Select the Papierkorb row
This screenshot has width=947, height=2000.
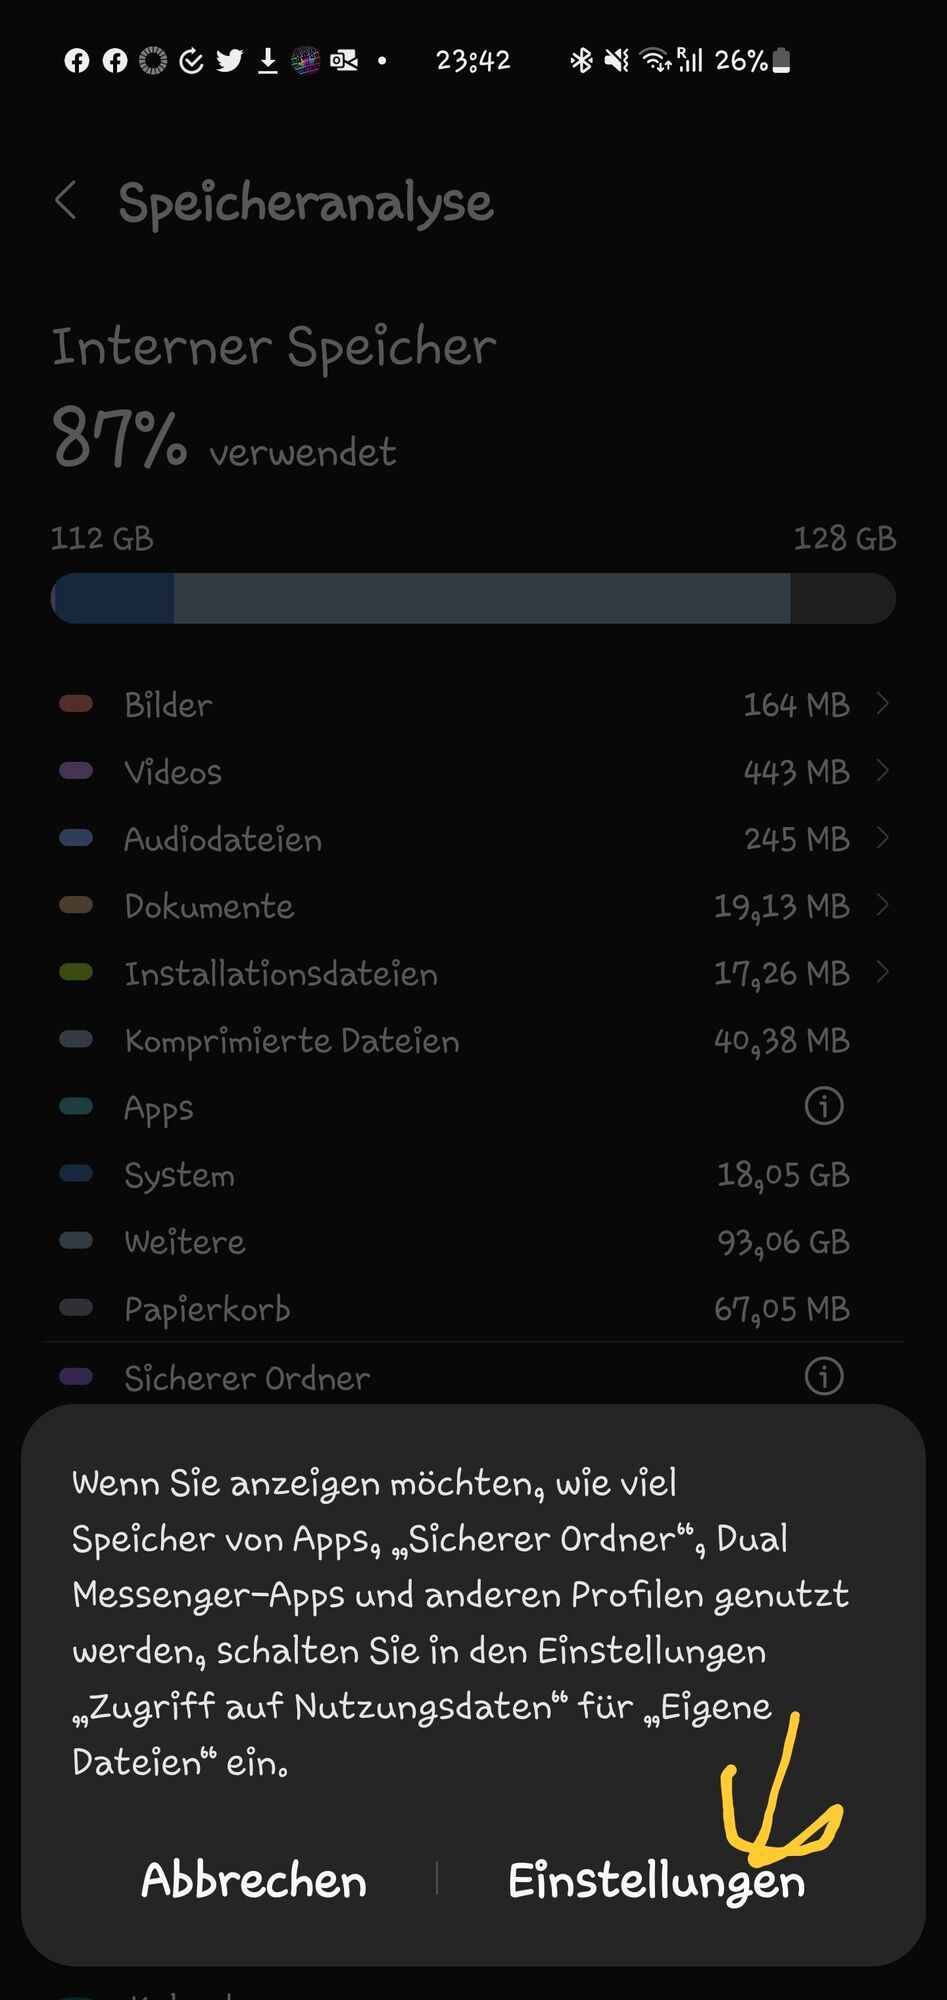point(474,1308)
